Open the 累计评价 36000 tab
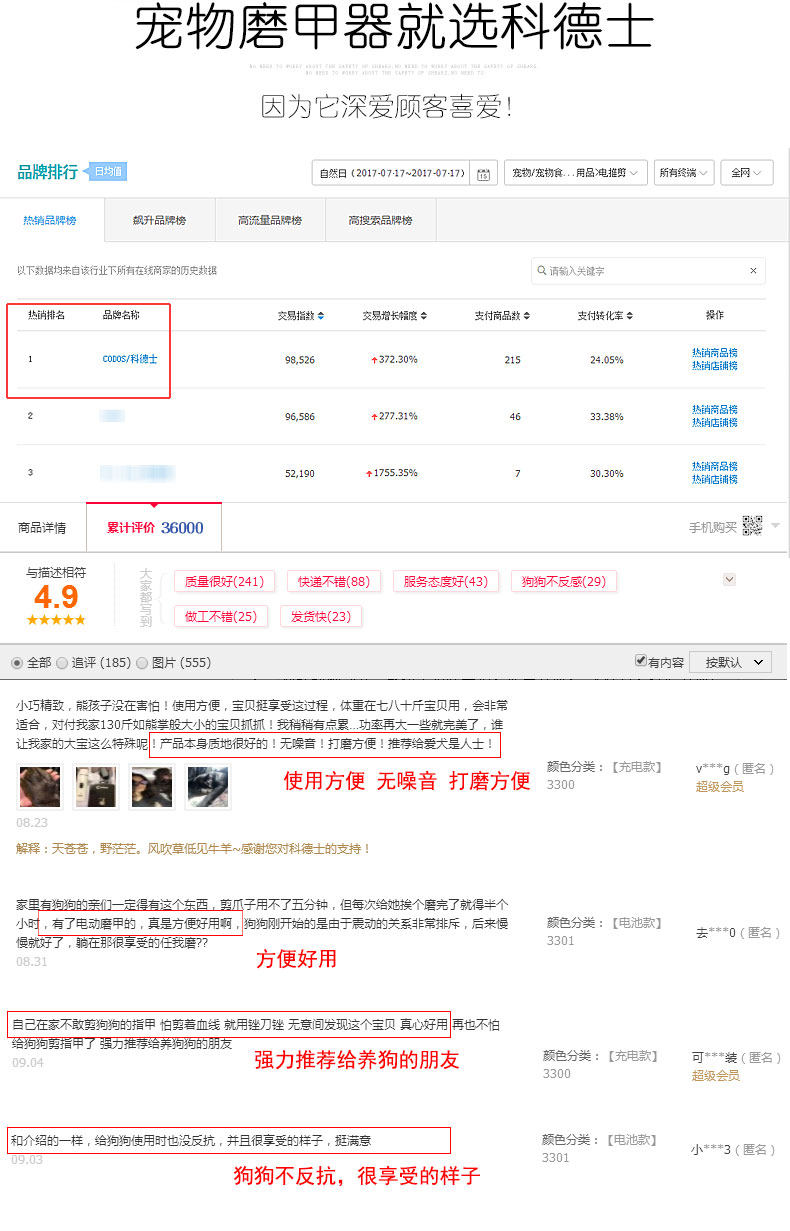 point(154,527)
